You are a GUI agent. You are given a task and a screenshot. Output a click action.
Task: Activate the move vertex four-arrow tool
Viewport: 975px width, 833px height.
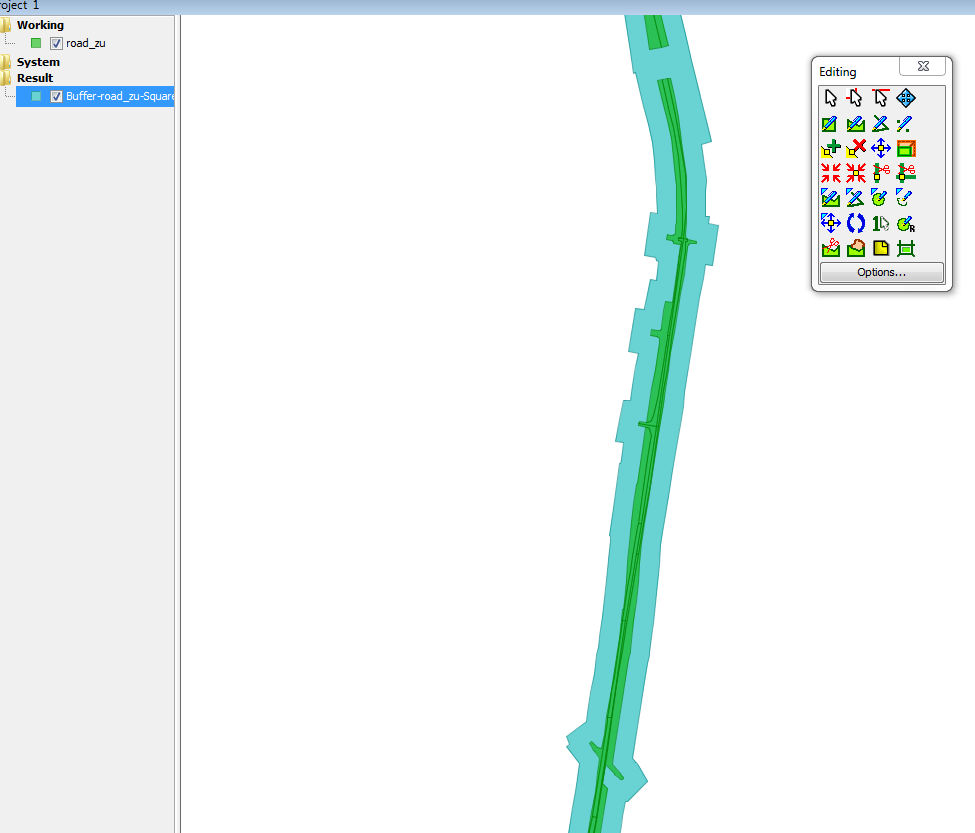(x=880, y=148)
